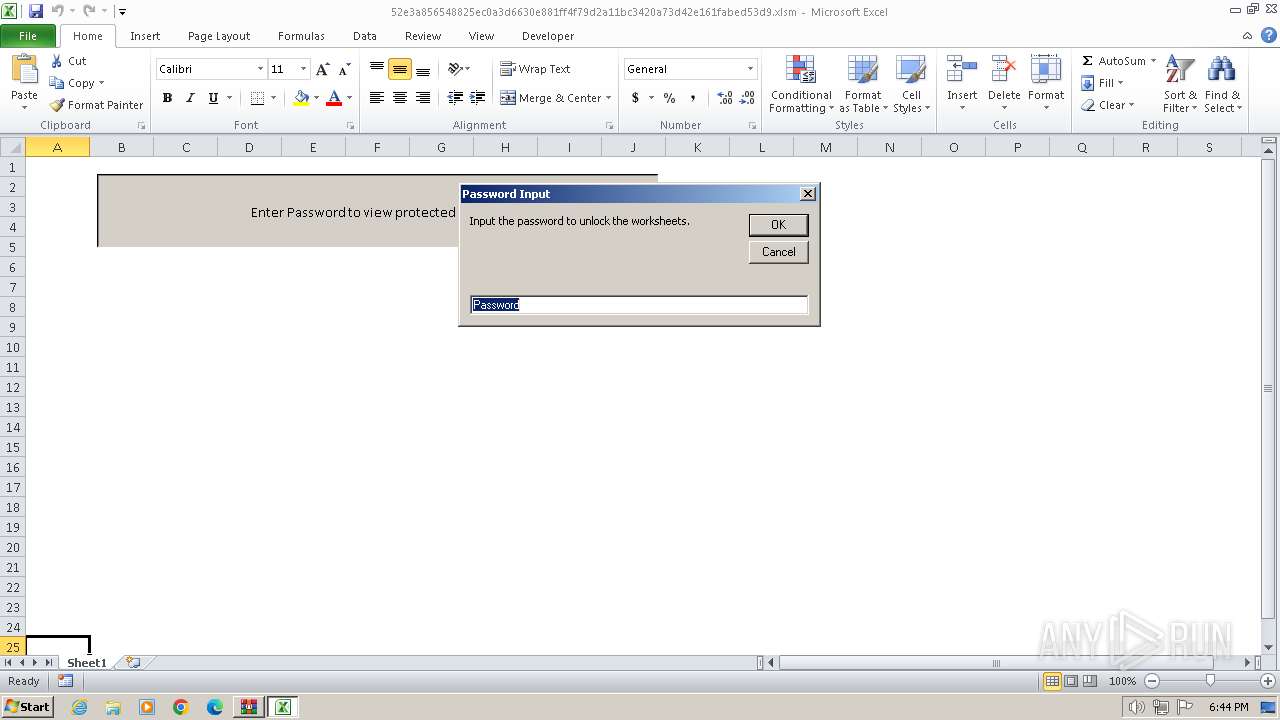1280x720 pixels.
Task: Click the Font Color A icon
Action: [334, 98]
